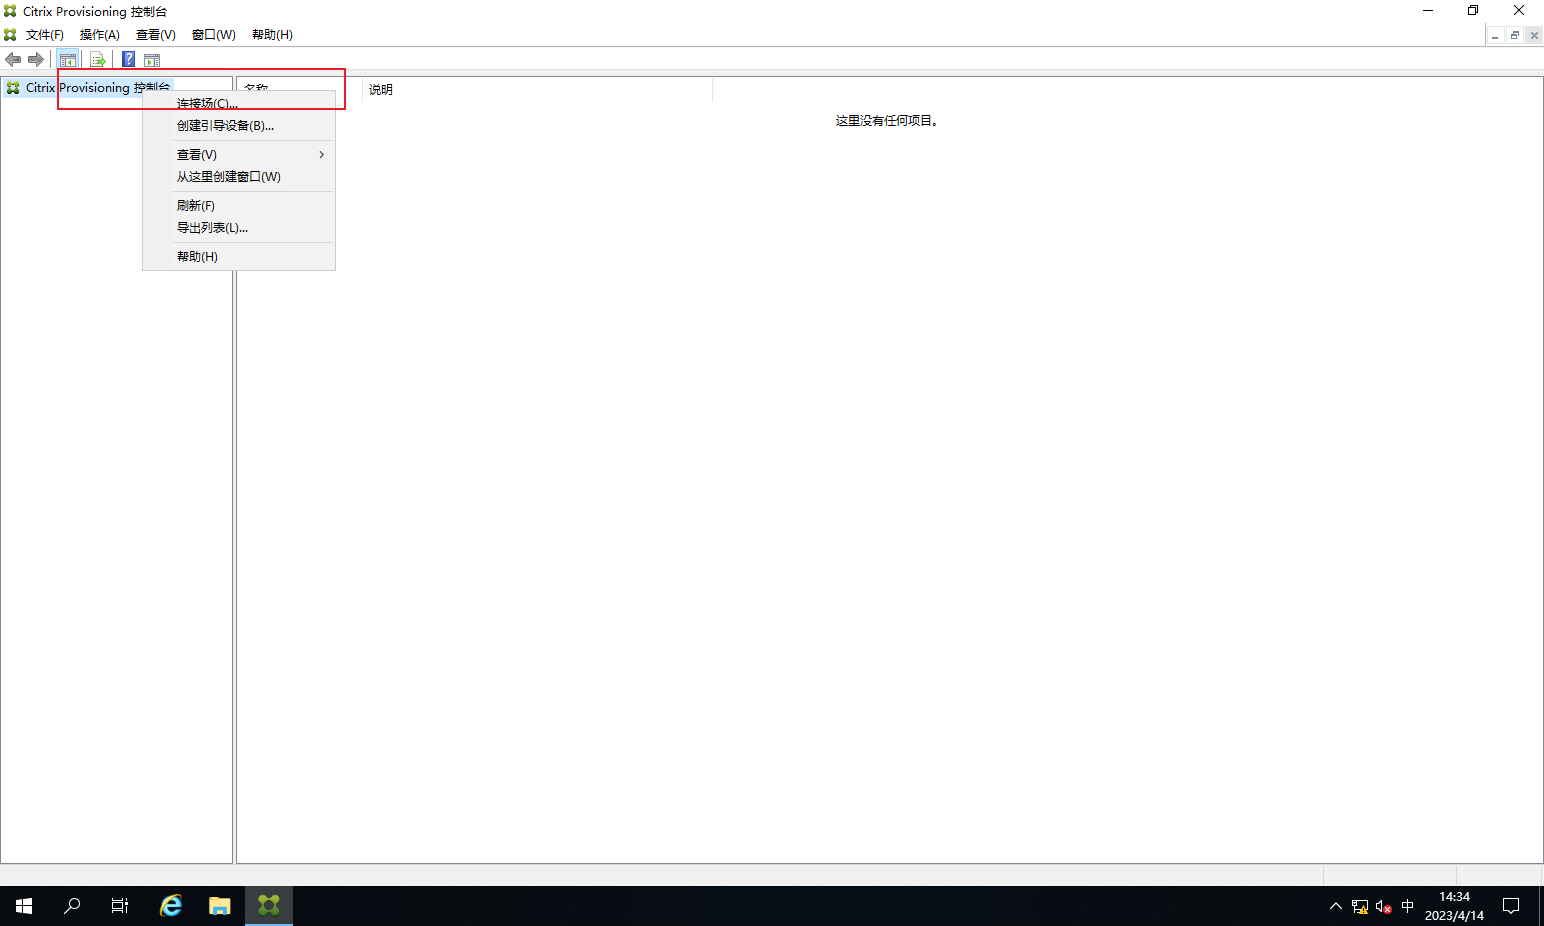The image size is (1544, 926).
Task: Select the Citrix Provisioning 控制台 tree node
Action: [97, 88]
